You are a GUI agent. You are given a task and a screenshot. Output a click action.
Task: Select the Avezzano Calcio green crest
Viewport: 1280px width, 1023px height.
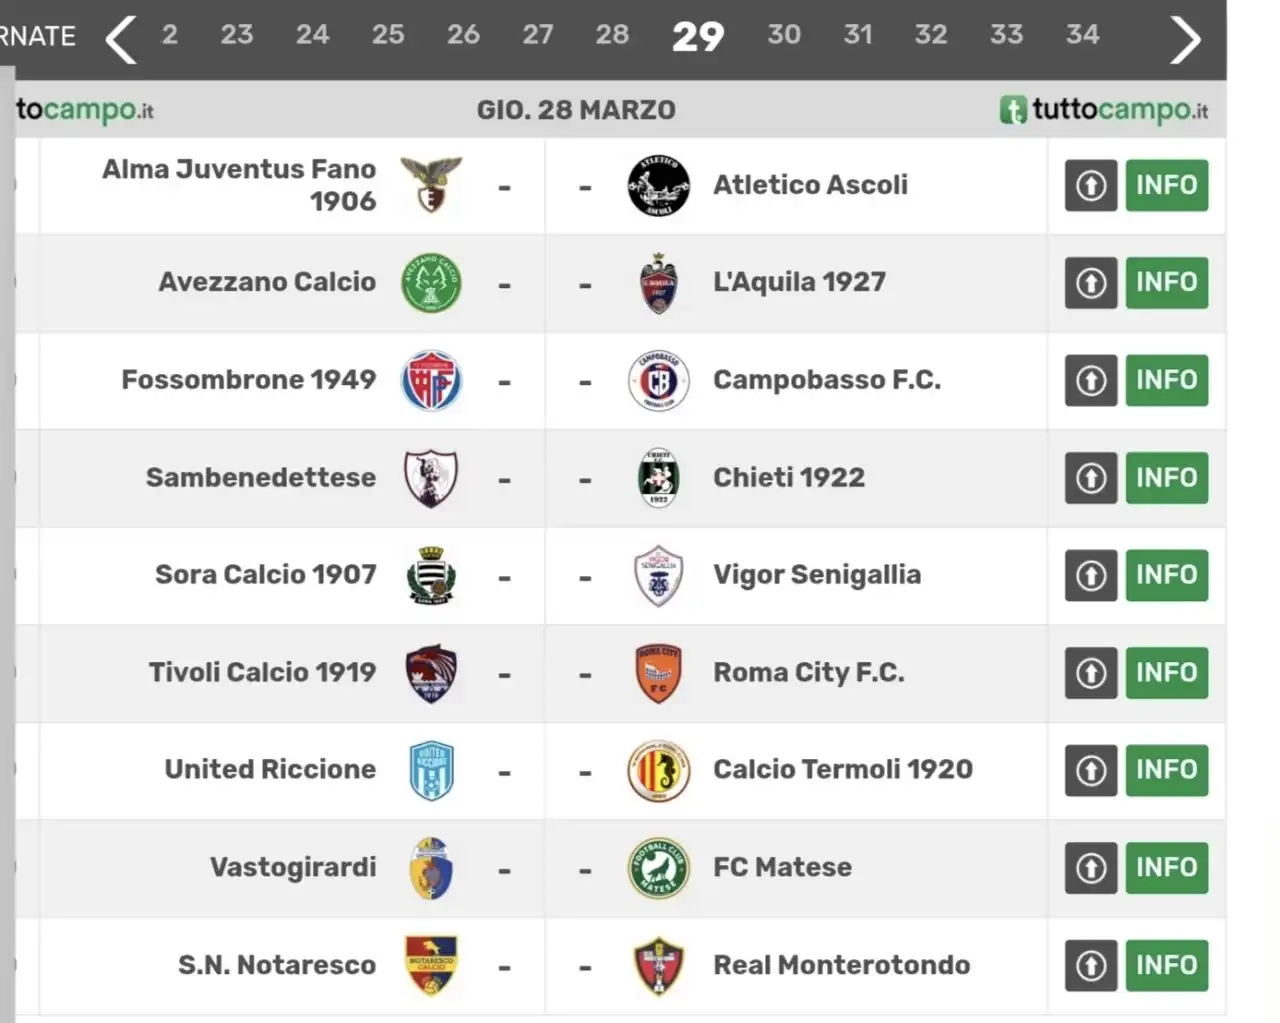click(431, 283)
